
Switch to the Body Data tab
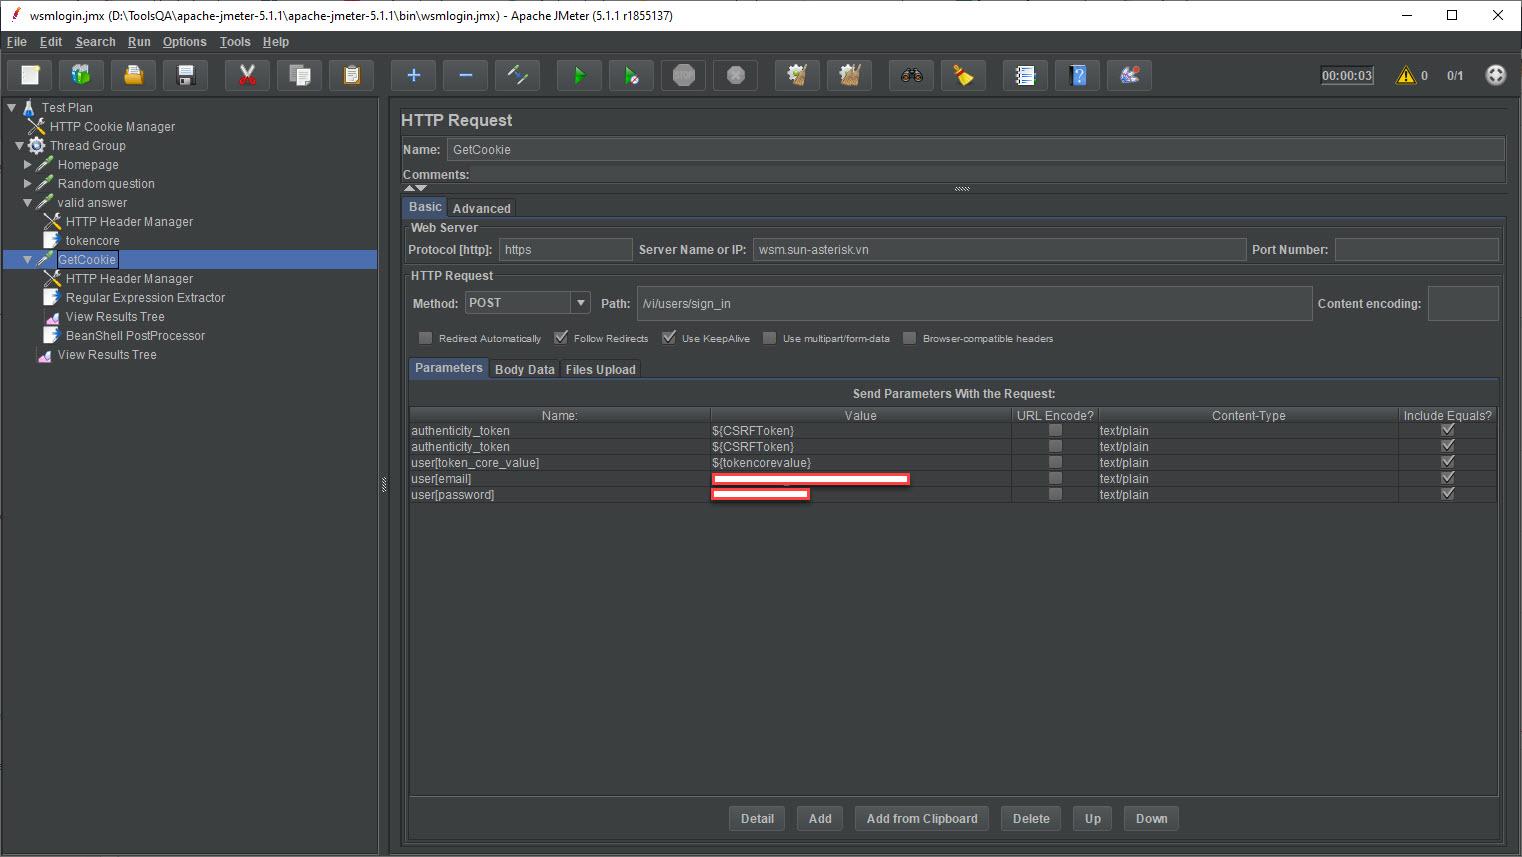(x=524, y=369)
